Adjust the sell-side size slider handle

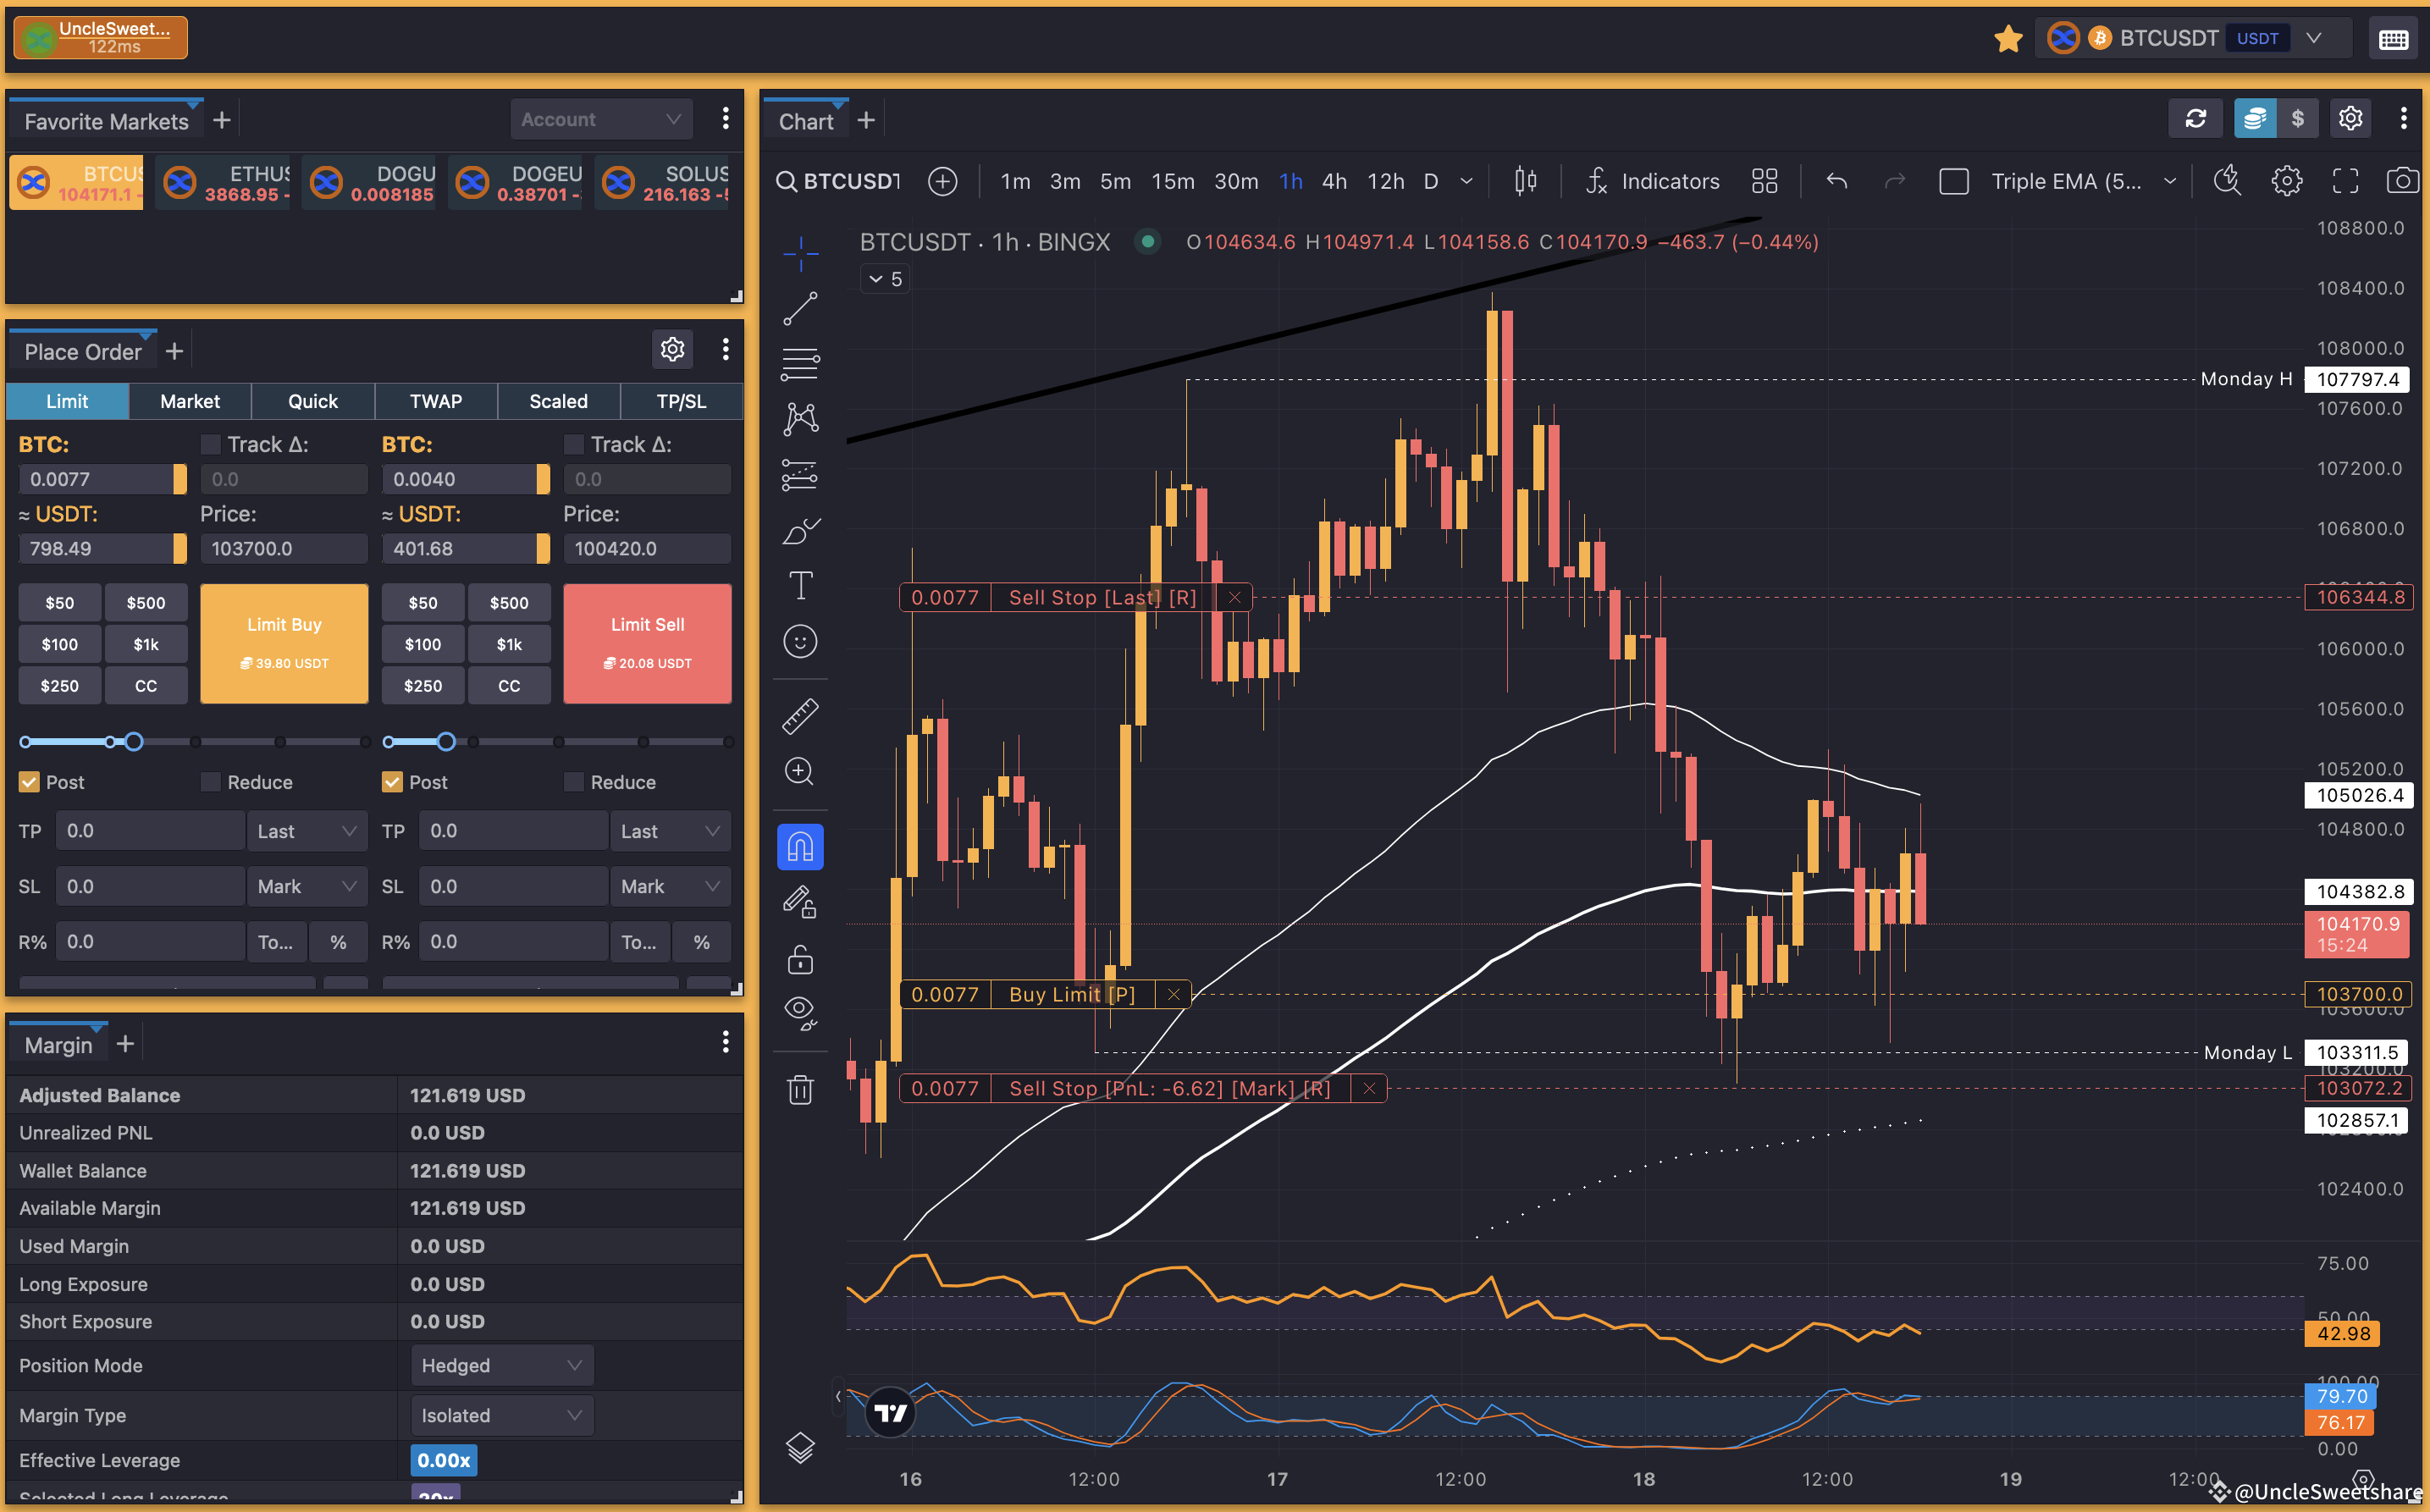(x=446, y=741)
